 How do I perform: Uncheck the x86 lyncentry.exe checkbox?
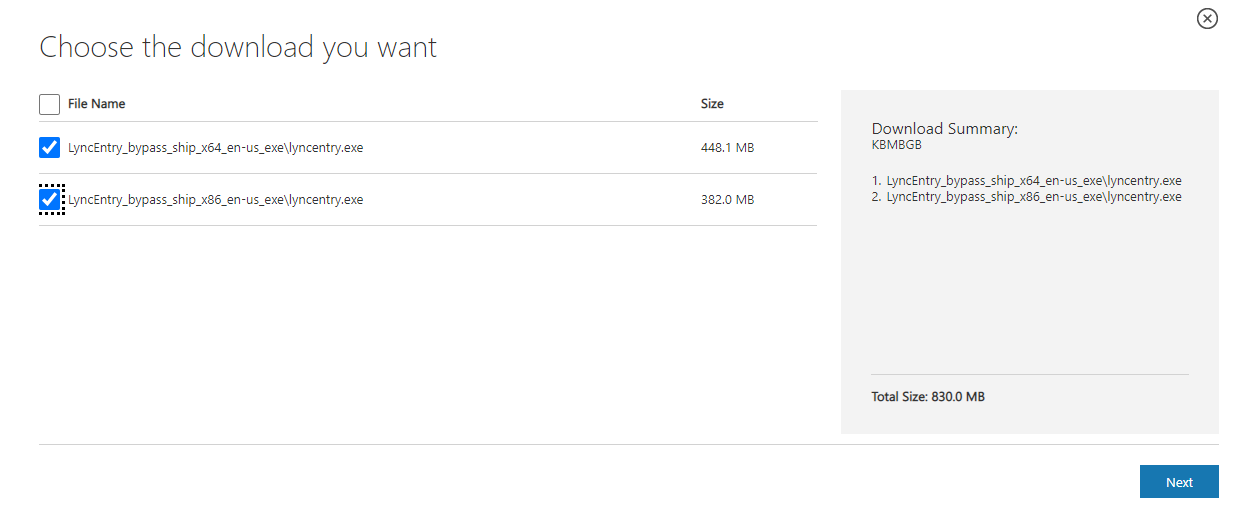click(49, 200)
